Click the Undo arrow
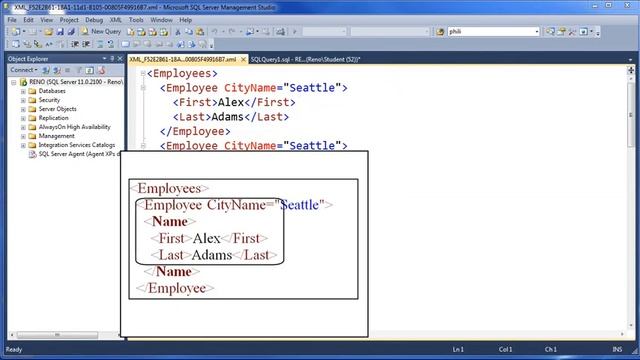 pos(214,31)
